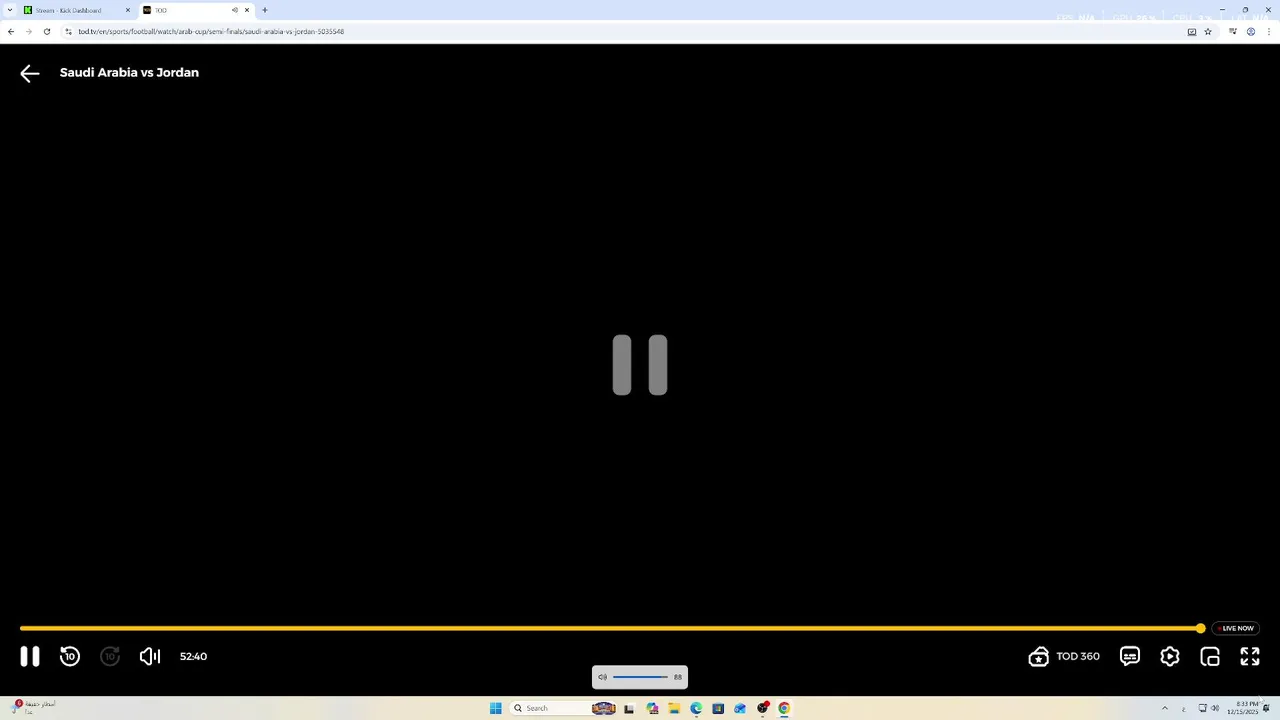Open subtitles and audio options icon
Viewport: 1280px width, 720px height.
tap(1130, 656)
